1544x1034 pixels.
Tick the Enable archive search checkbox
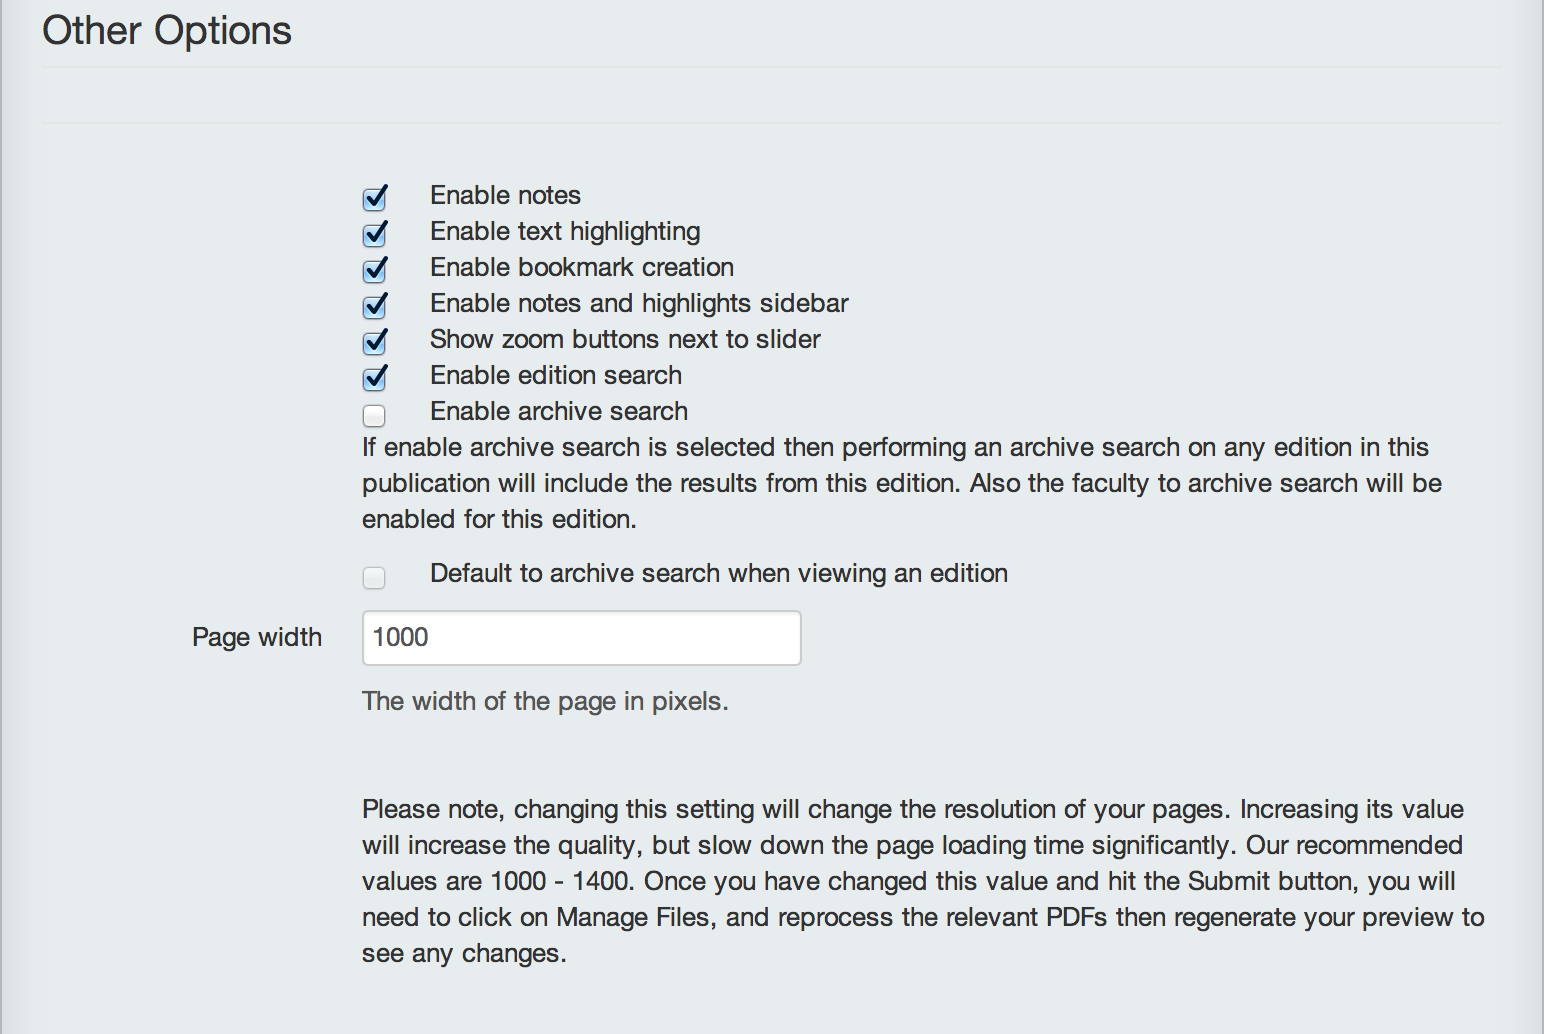374,415
